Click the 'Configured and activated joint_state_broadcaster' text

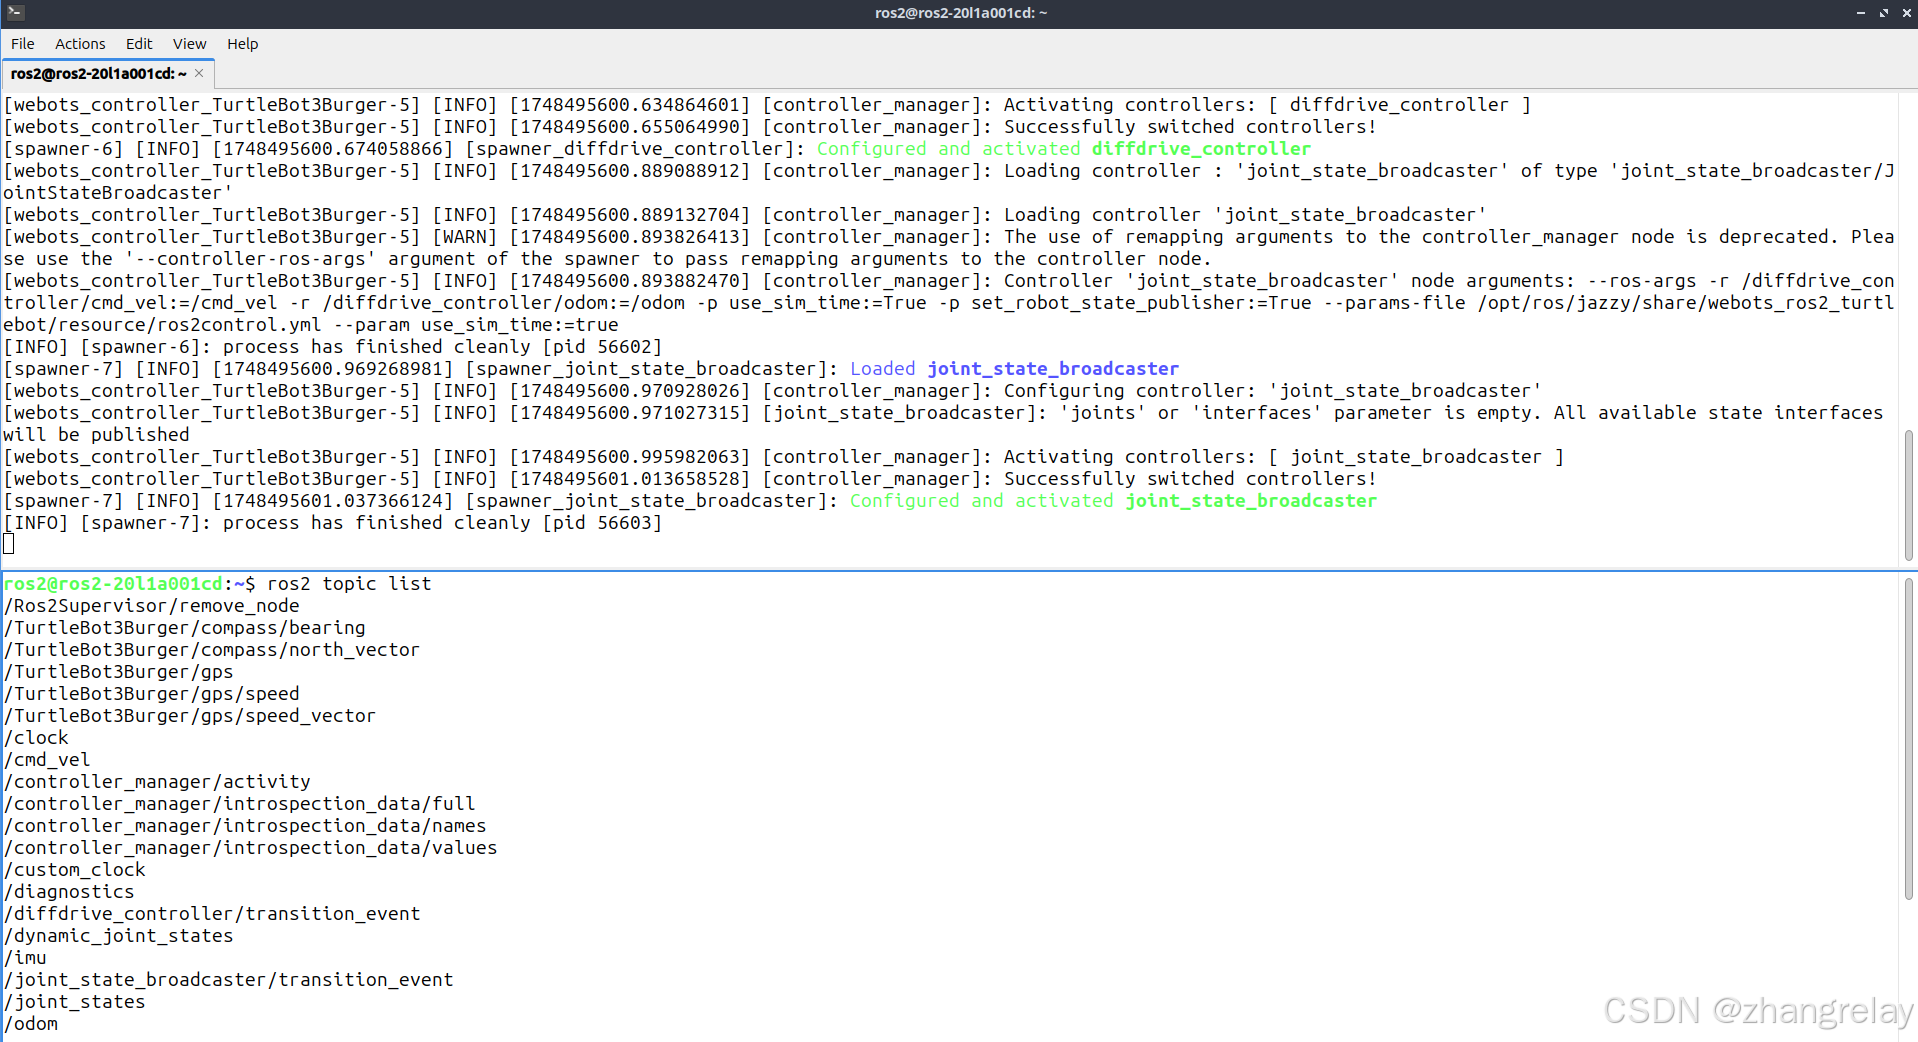[x=1113, y=501]
